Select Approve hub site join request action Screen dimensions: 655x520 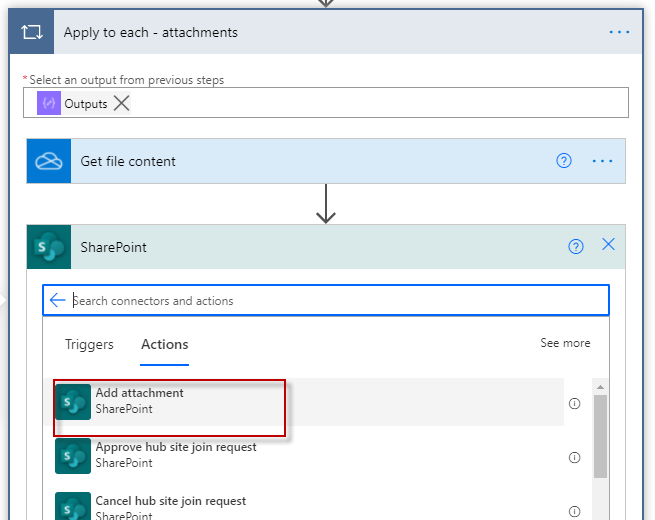(x=176, y=455)
